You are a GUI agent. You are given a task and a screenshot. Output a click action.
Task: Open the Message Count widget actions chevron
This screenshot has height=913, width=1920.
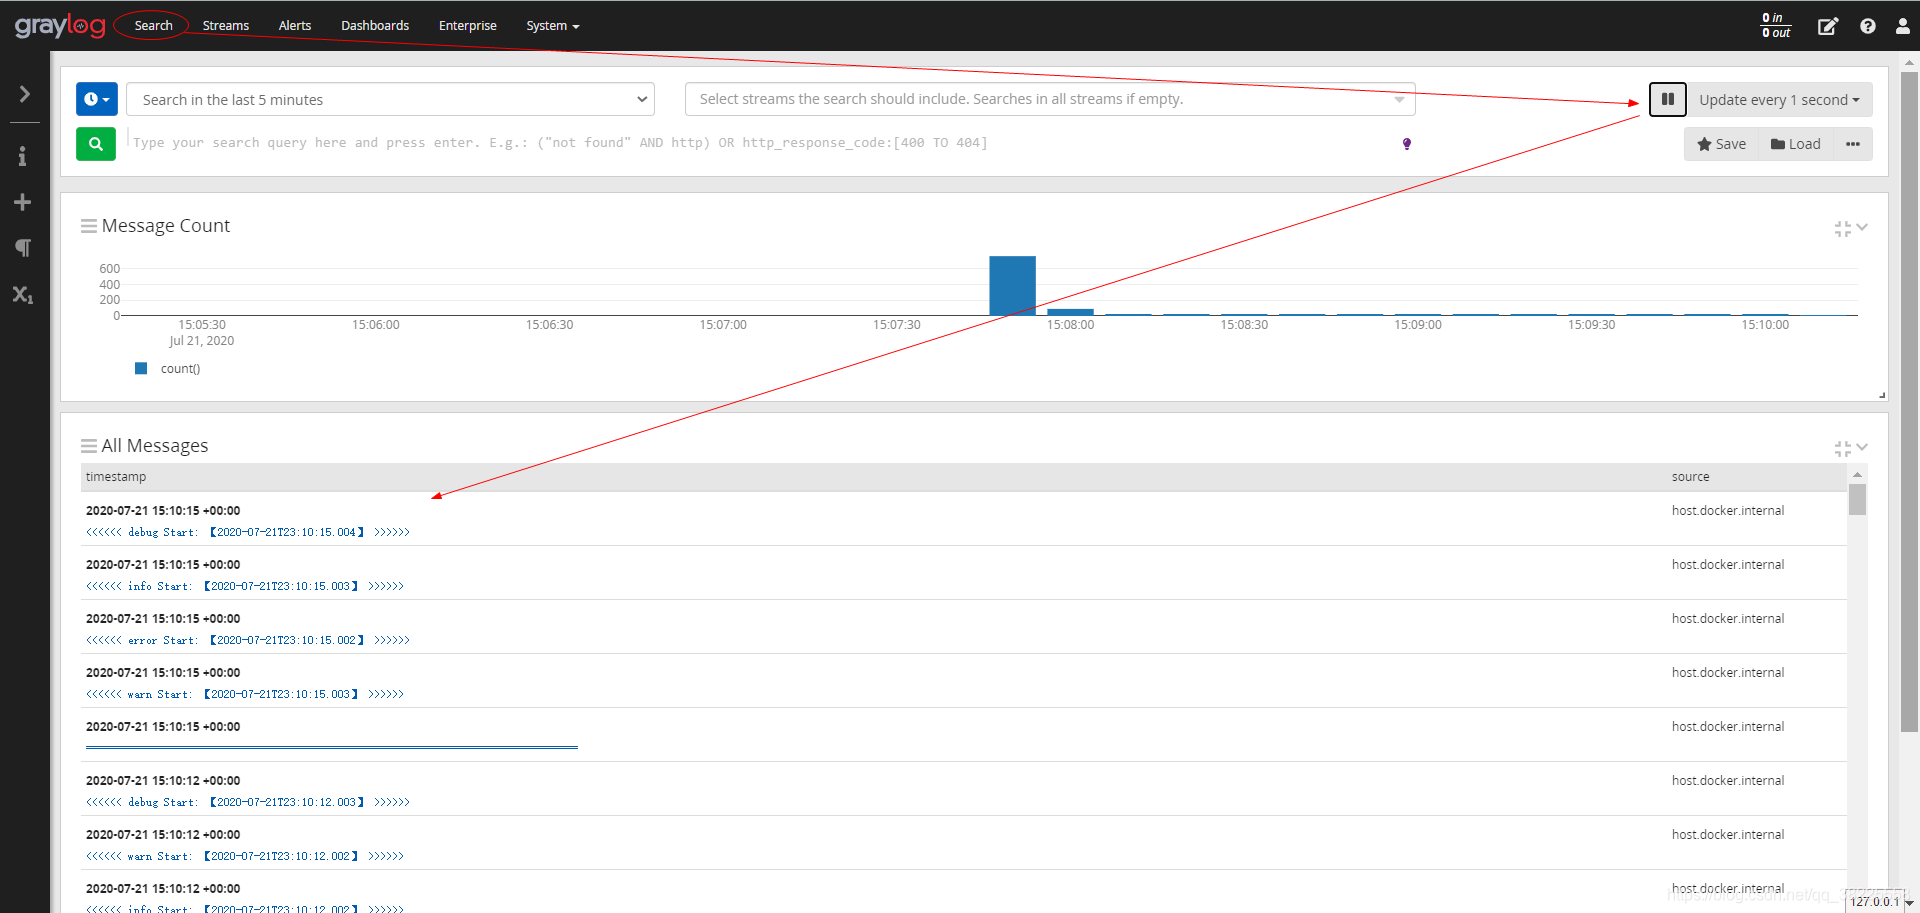point(1862,227)
